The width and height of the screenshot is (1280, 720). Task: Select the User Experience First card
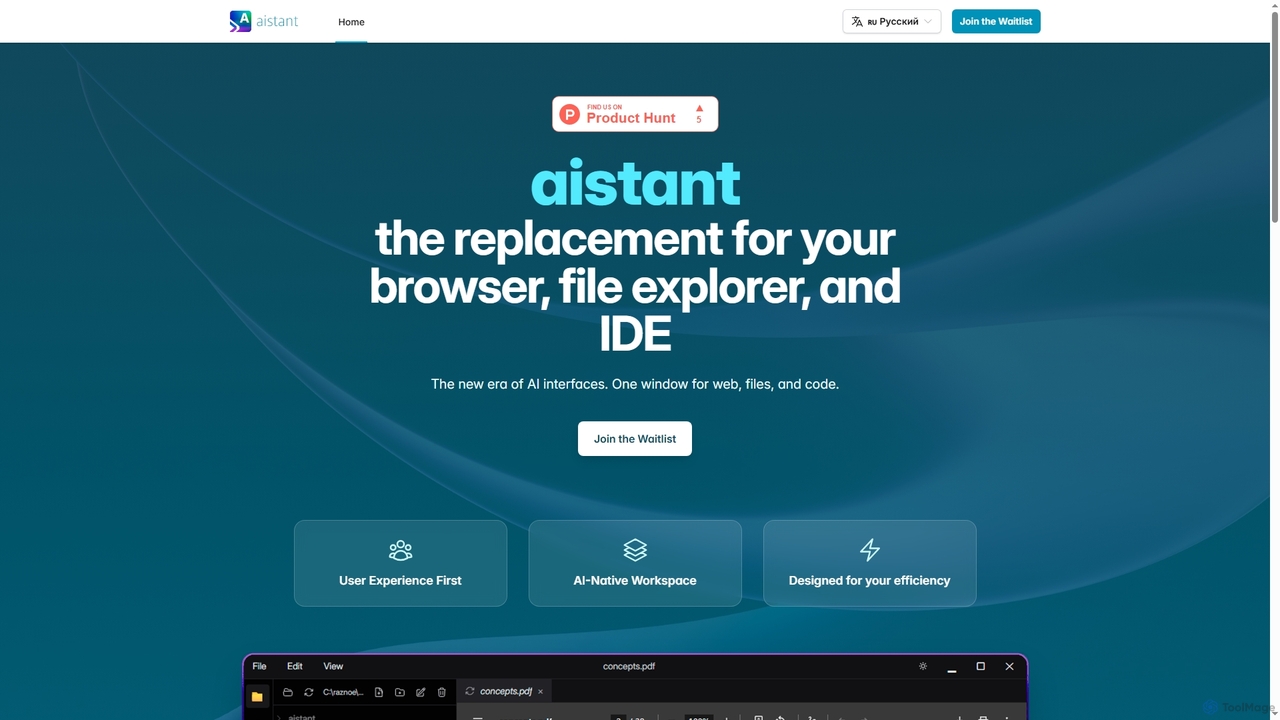[400, 563]
